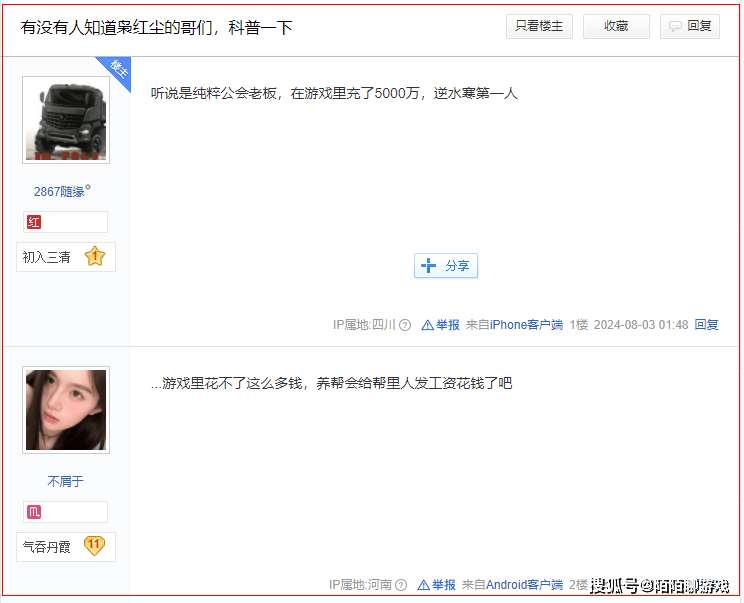Click the level 11 heart icon
The width and height of the screenshot is (744, 603).
(95, 546)
